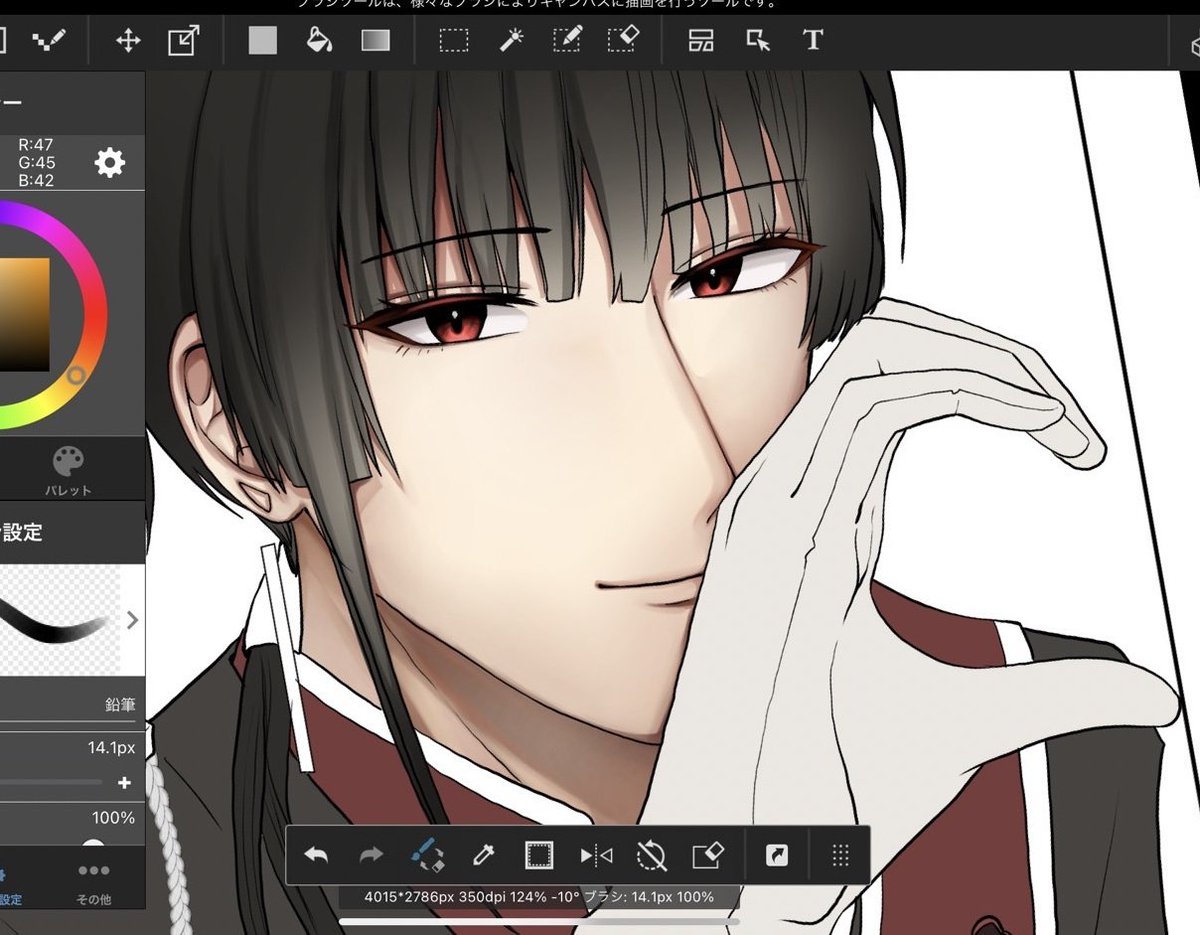Tap the canvas info status text

(x=541, y=897)
